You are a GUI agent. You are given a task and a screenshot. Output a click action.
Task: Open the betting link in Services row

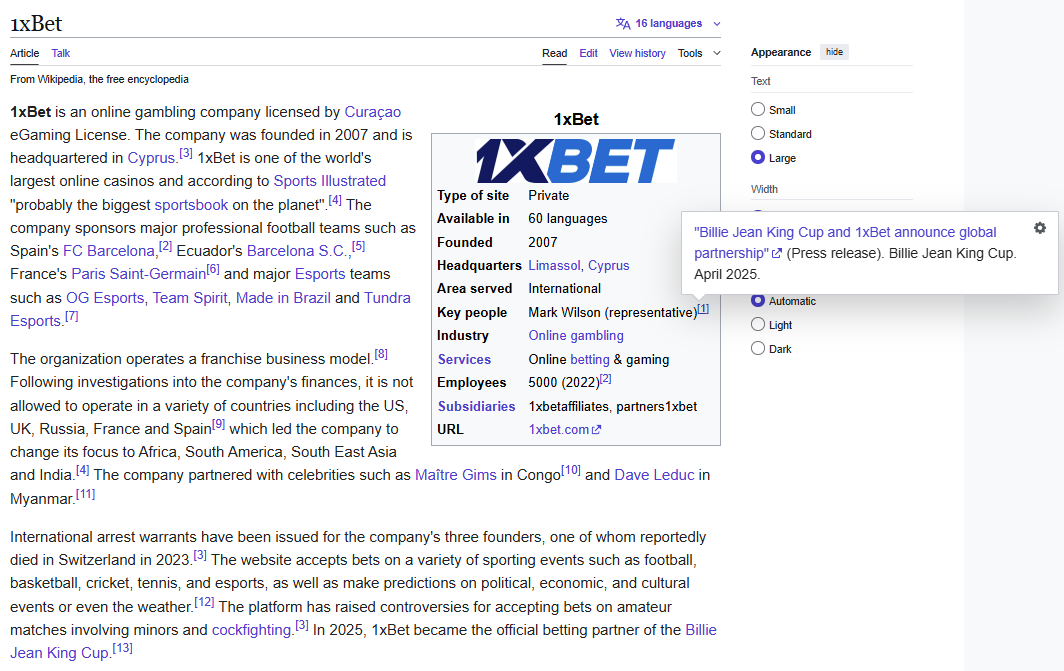[590, 360]
